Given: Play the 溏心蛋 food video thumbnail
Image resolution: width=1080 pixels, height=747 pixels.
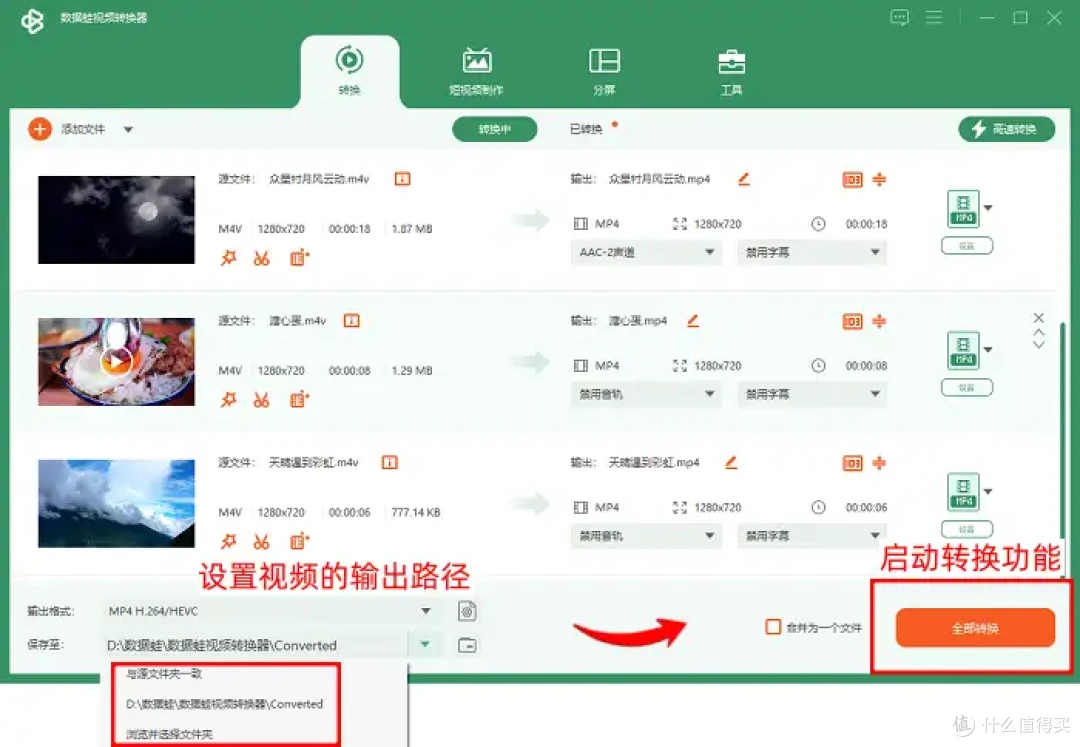Looking at the screenshot, I should 116,361.
